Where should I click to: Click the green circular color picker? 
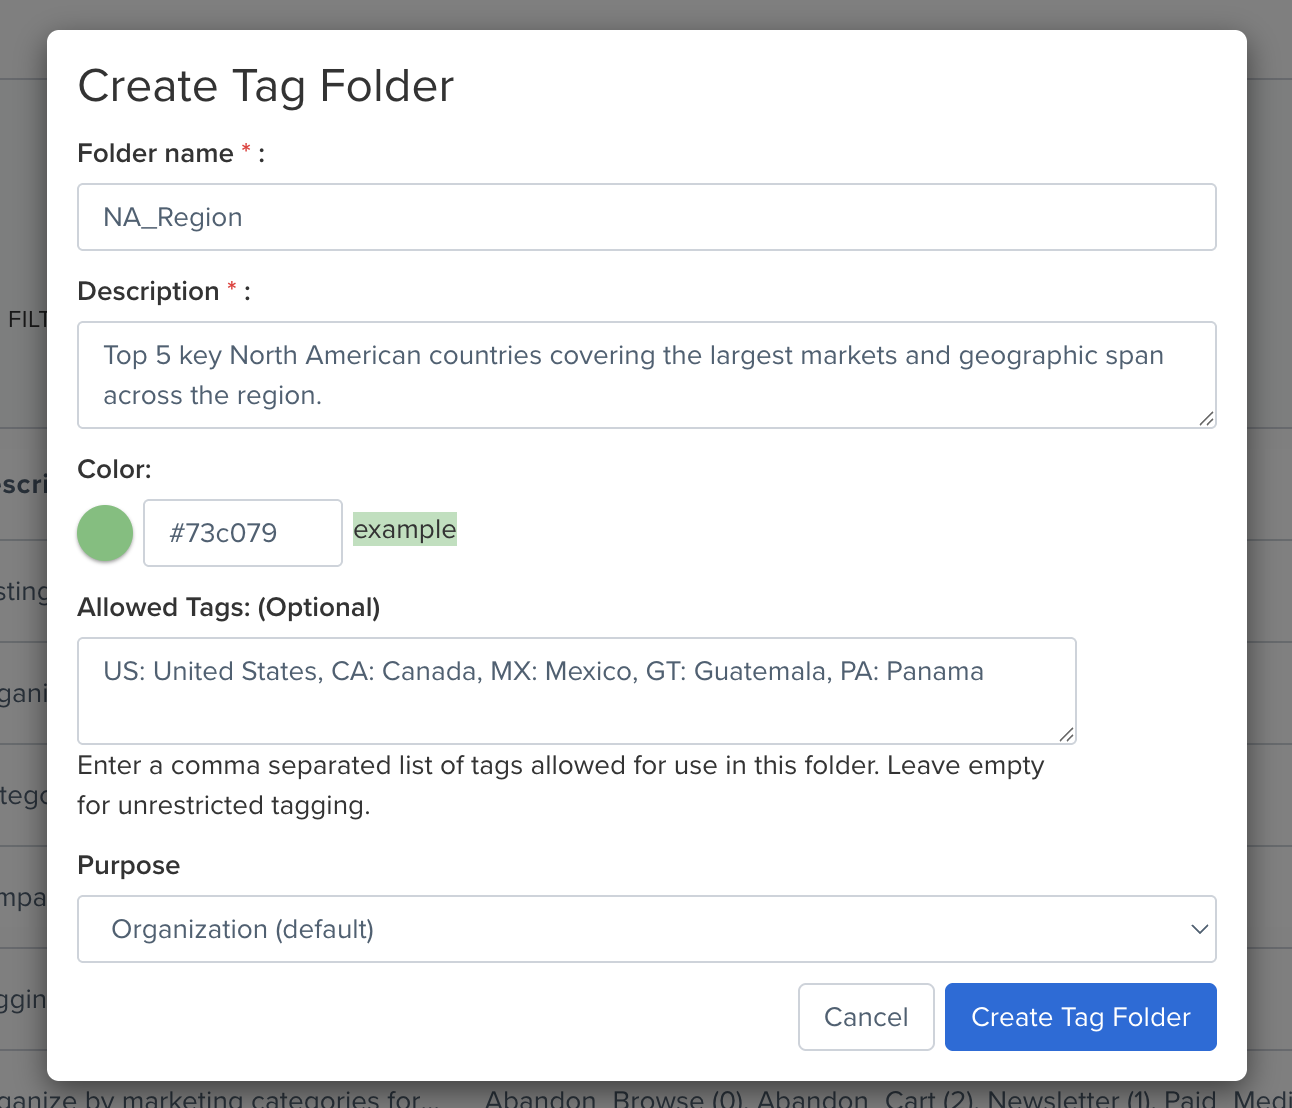(104, 533)
